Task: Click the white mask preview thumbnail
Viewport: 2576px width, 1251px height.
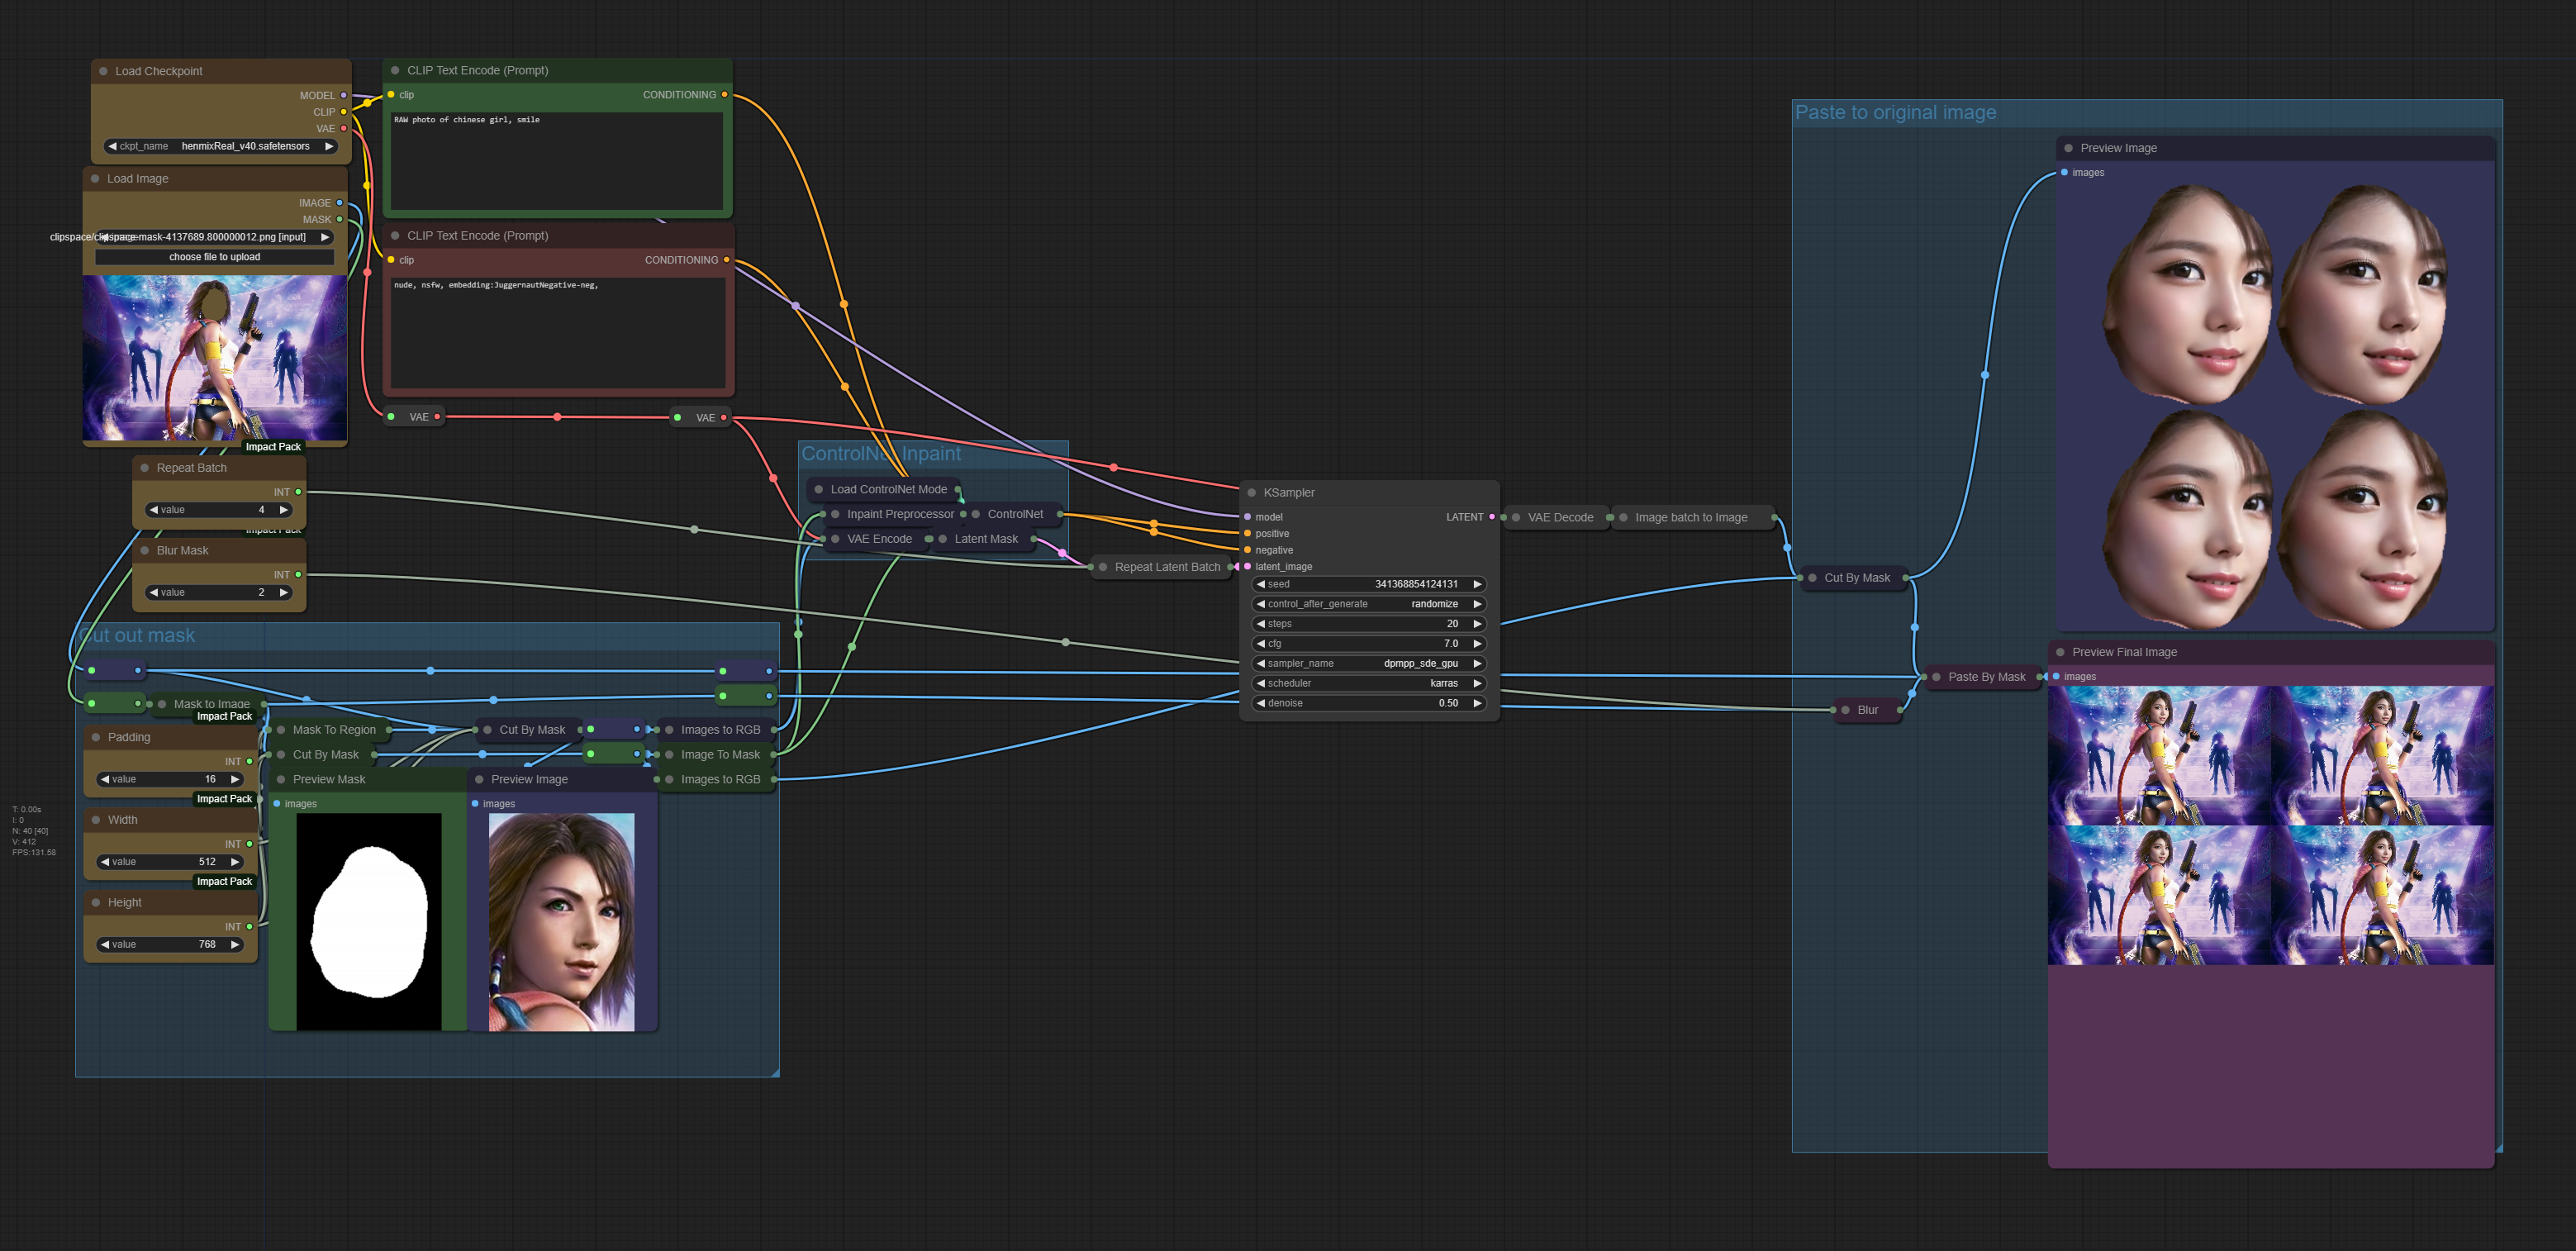Action: (369, 921)
